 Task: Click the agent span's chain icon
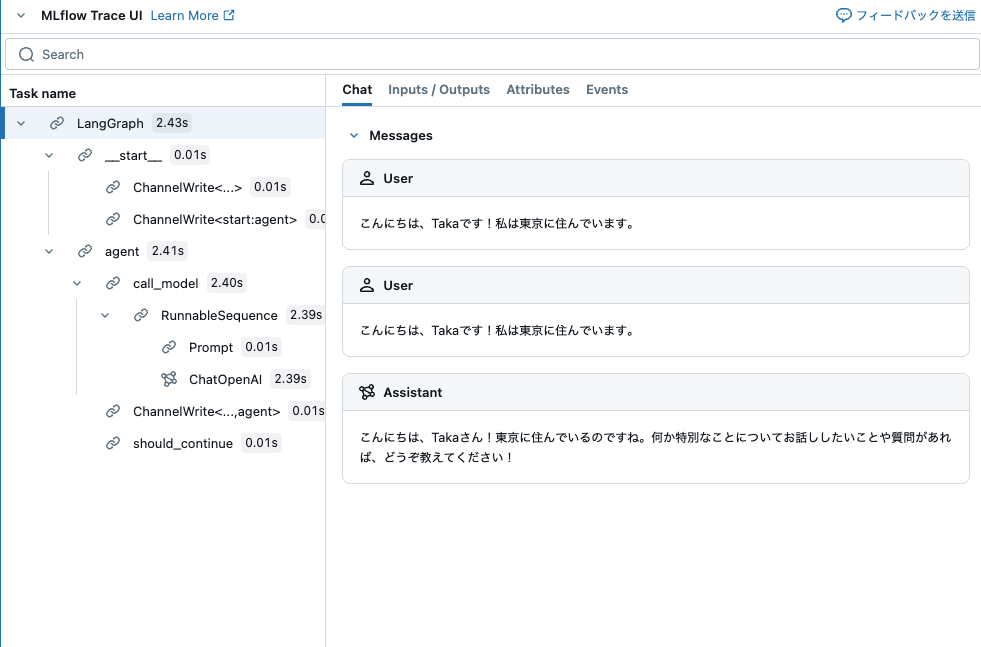pyautogui.click(x=85, y=251)
